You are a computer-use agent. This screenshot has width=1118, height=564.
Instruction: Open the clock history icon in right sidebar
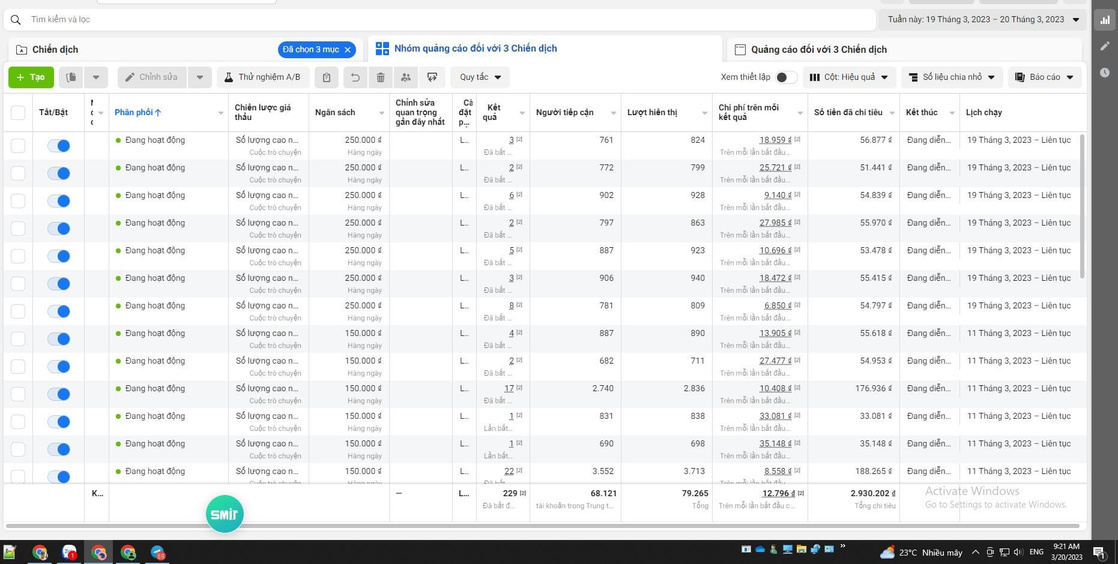tap(1105, 72)
